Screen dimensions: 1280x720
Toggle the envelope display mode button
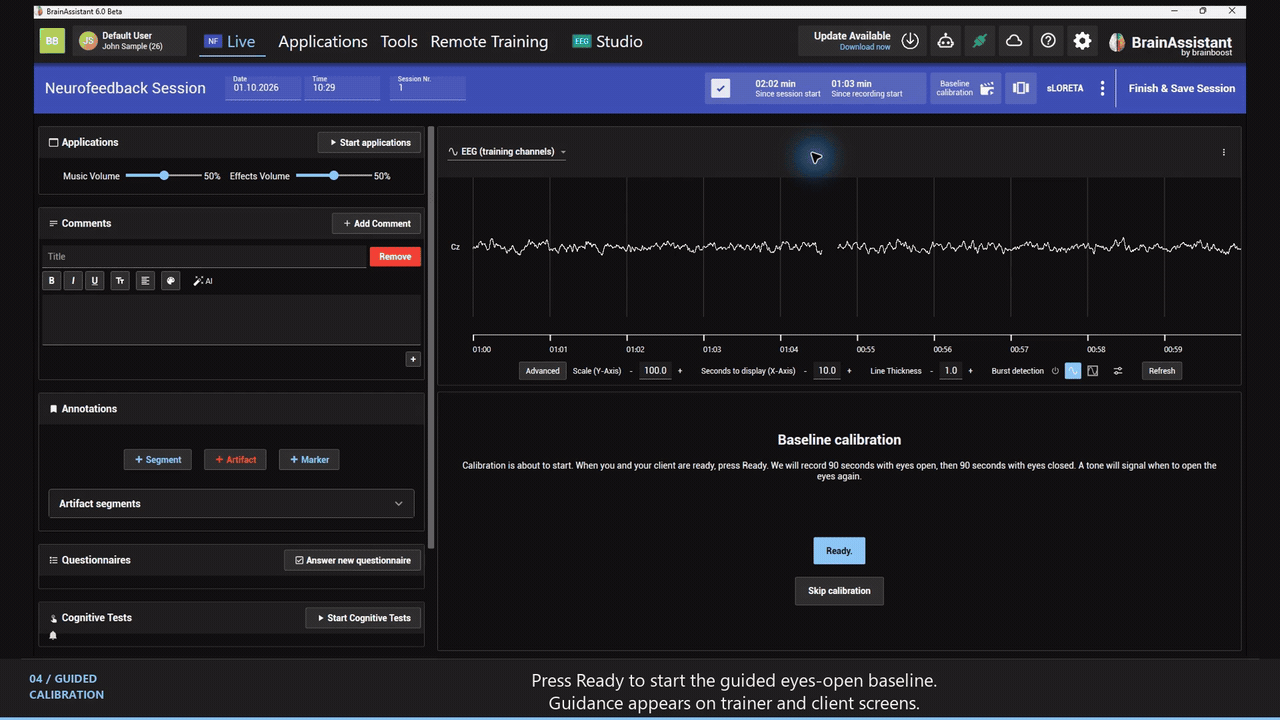pyautogui.click(x=1093, y=371)
